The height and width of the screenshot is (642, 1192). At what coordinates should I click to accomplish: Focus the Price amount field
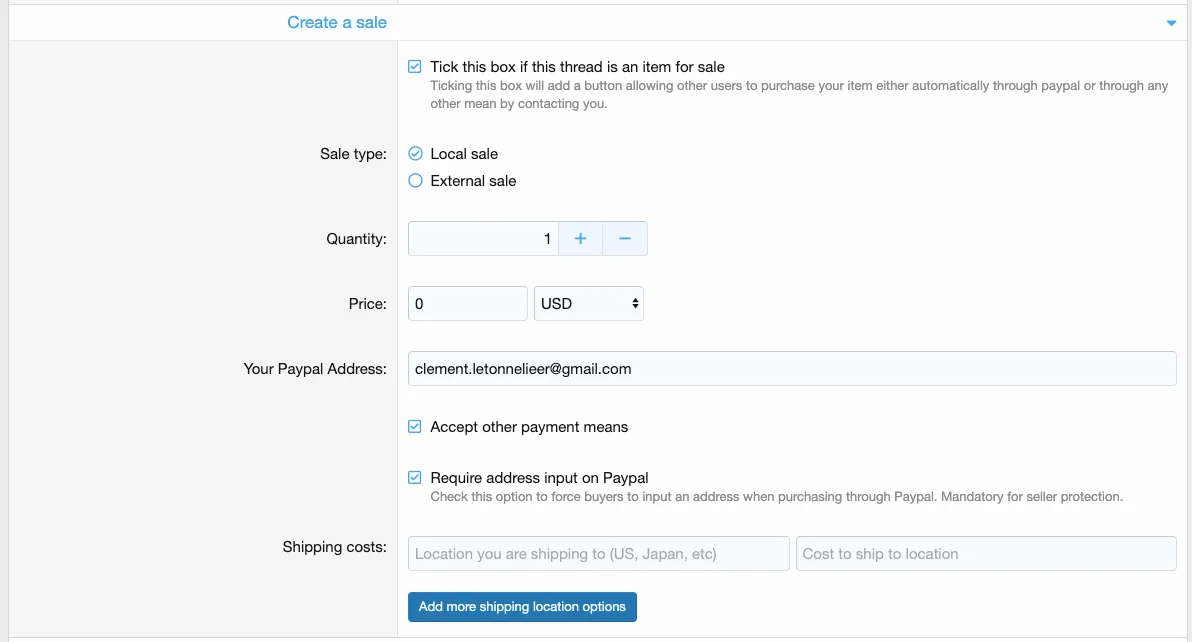pyautogui.click(x=467, y=304)
